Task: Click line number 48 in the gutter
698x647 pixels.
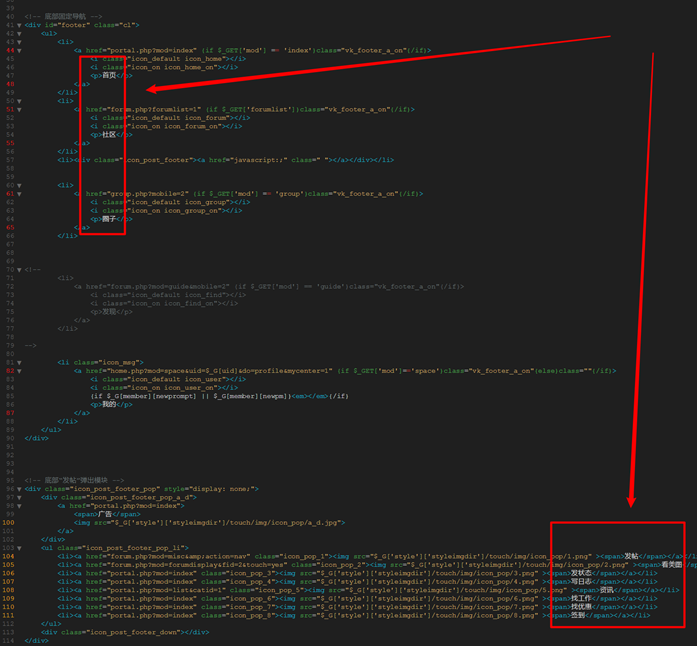Action: 10,84
